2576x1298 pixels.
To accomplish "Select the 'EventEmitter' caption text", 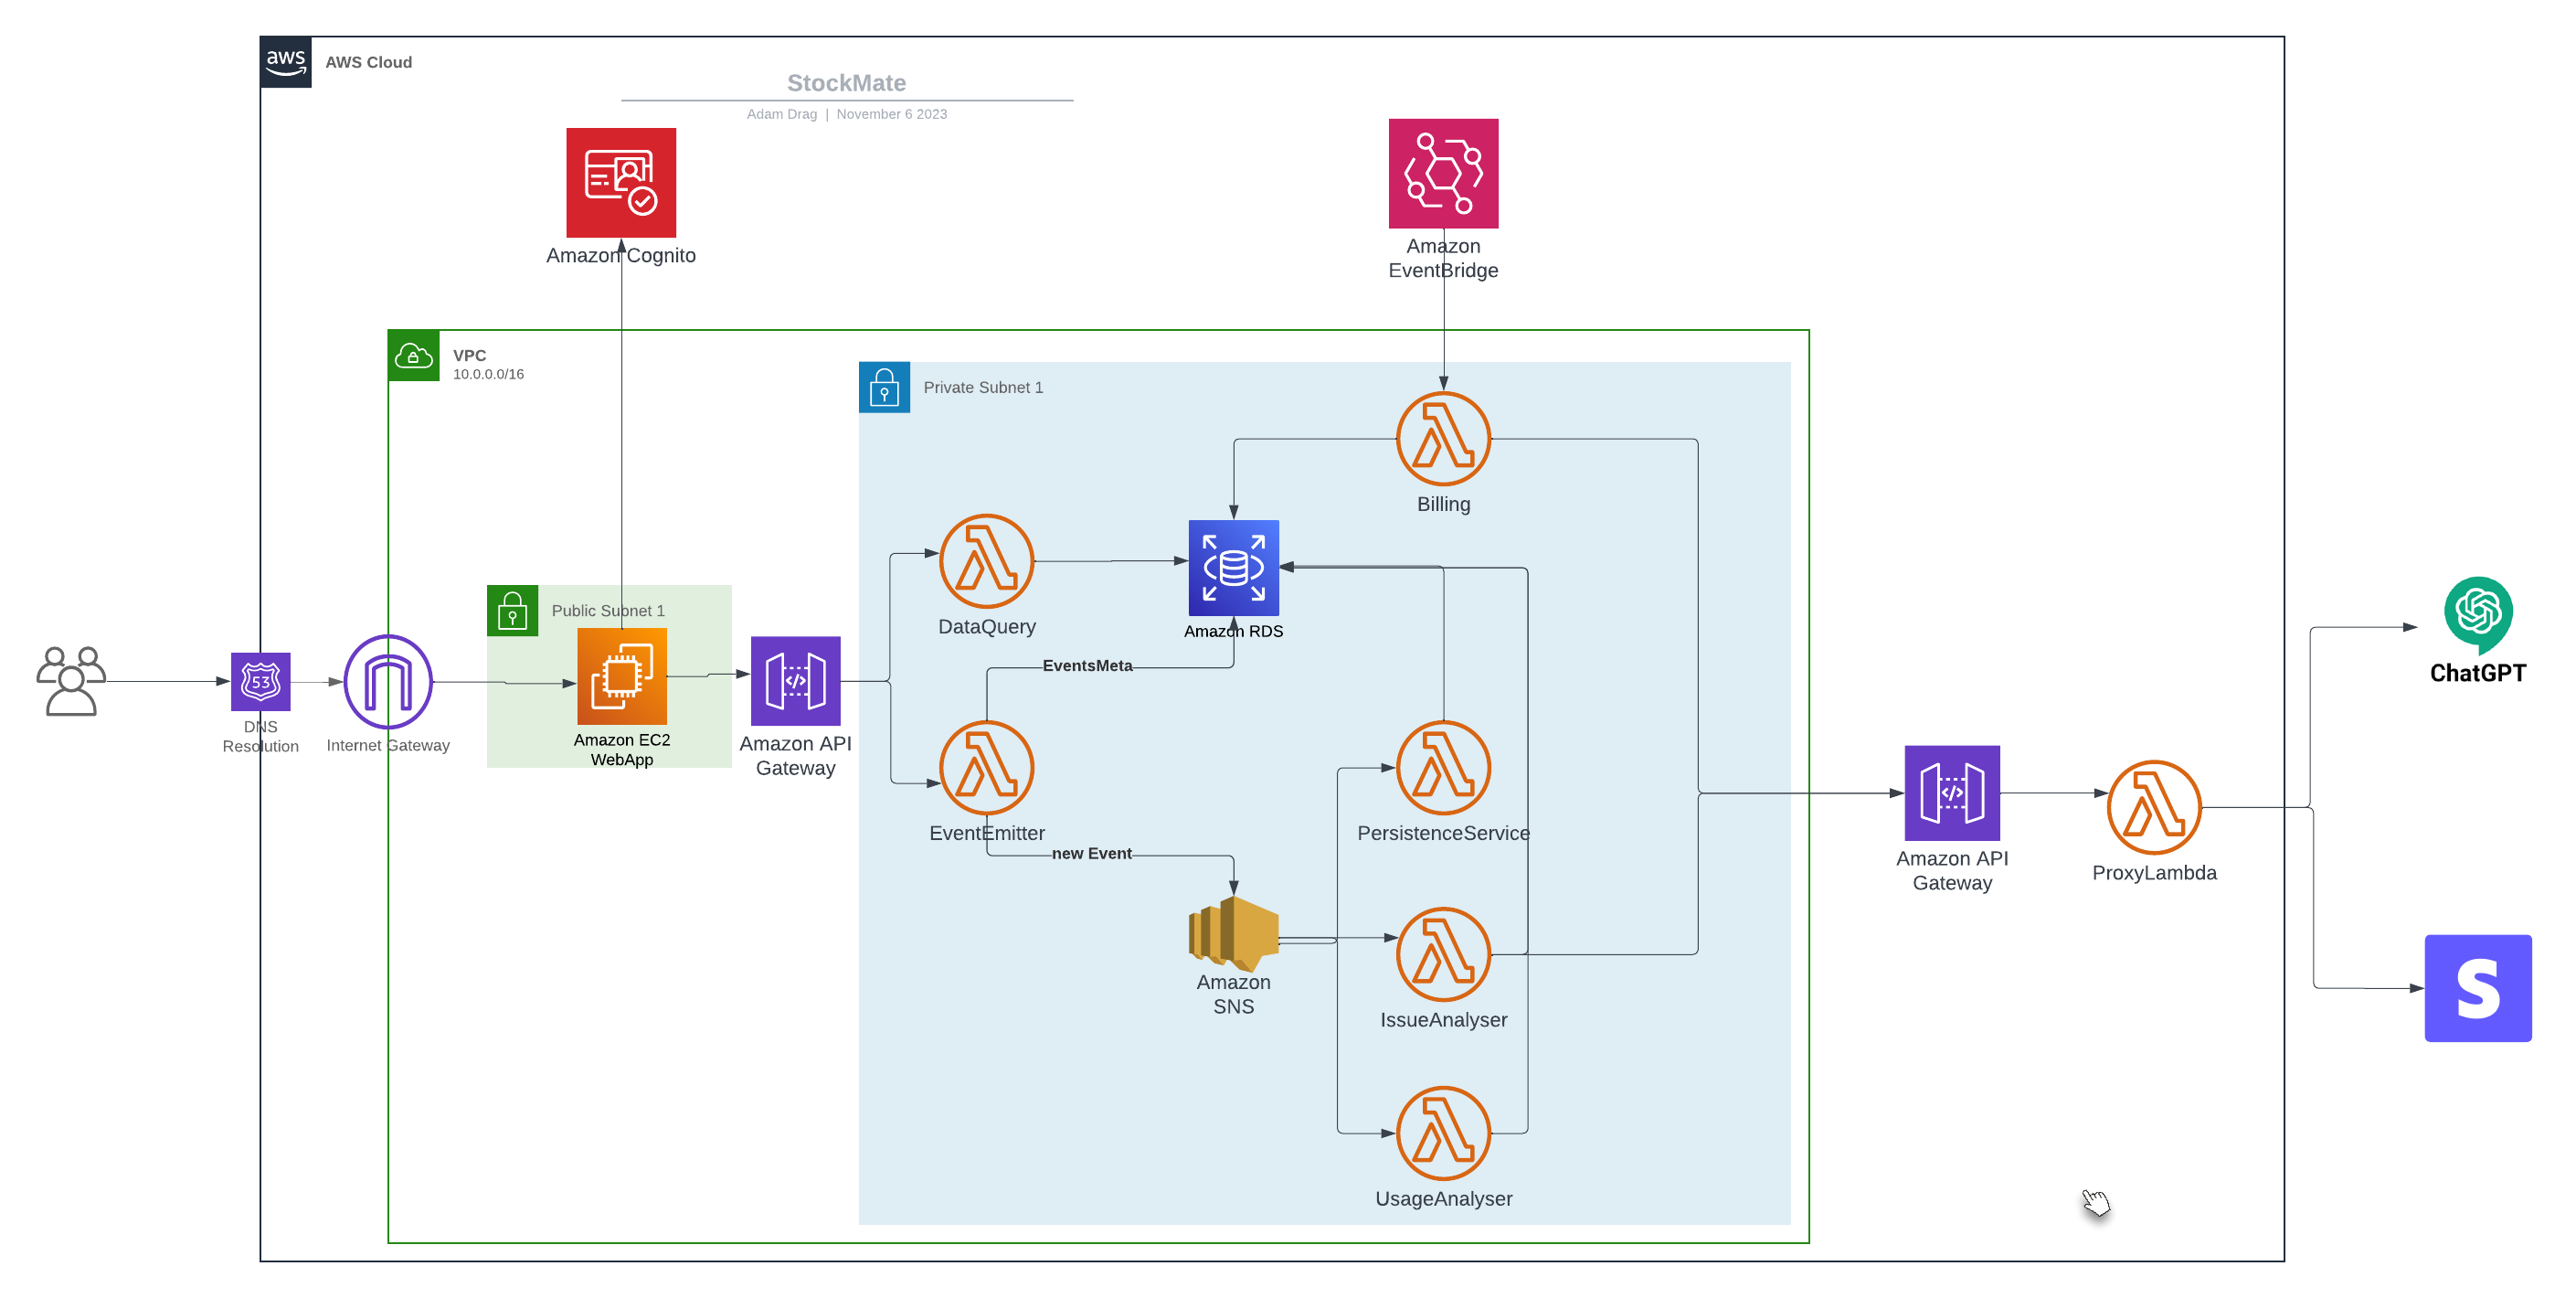I will coord(986,833).
